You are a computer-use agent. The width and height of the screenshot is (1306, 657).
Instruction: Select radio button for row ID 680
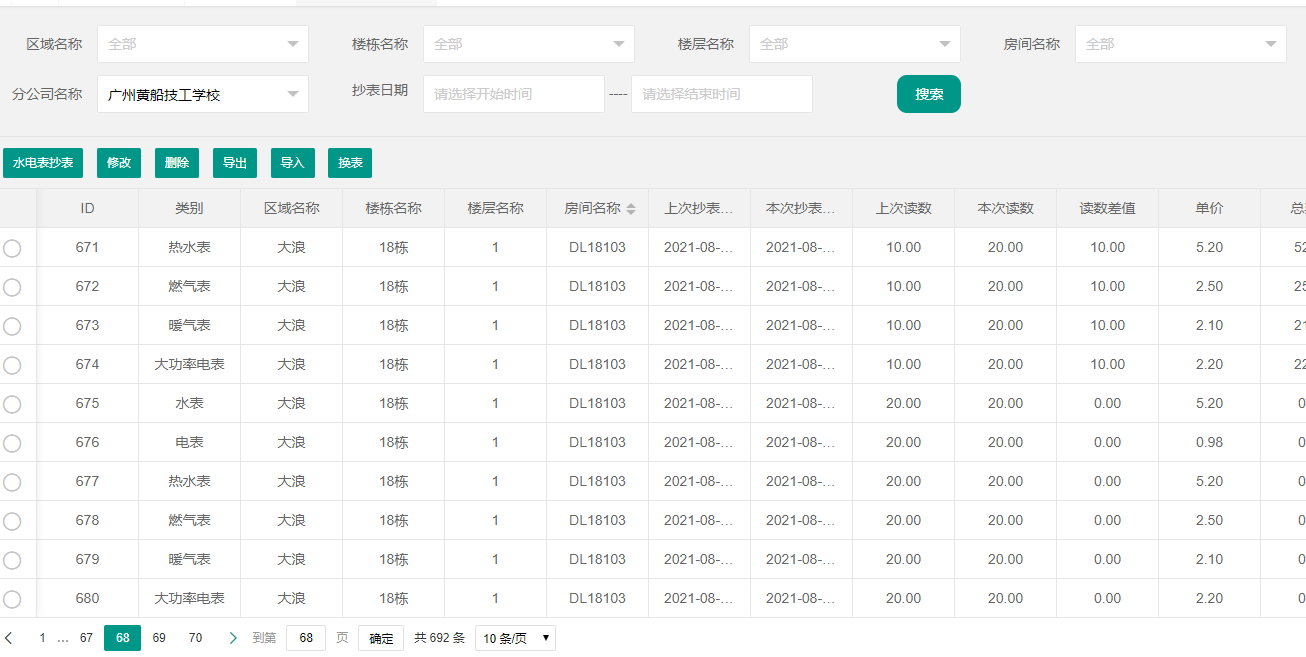click(12, 599)
